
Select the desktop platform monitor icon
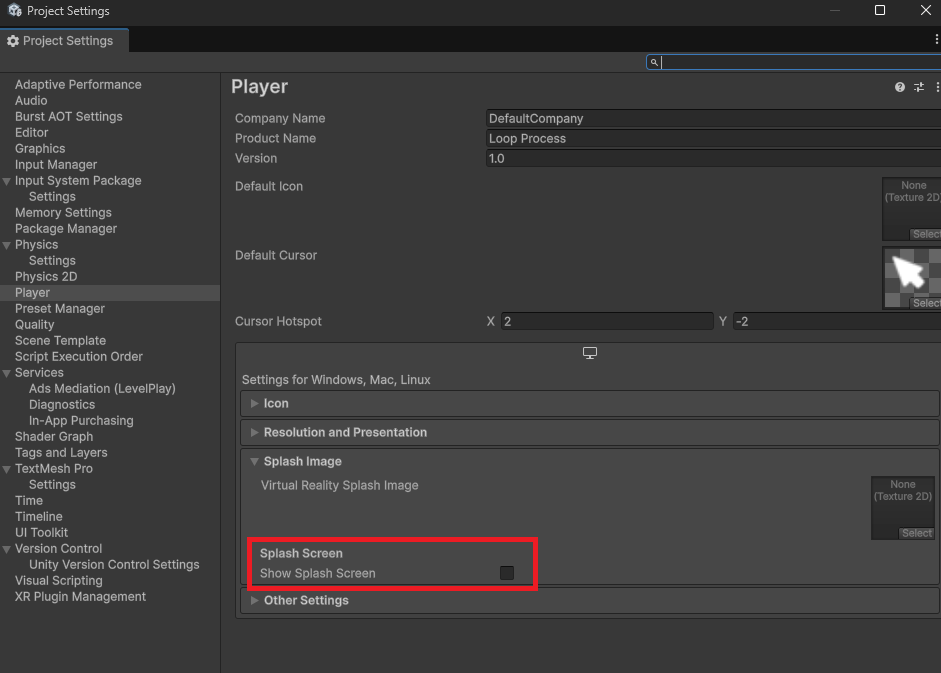(x=590, y=353)
